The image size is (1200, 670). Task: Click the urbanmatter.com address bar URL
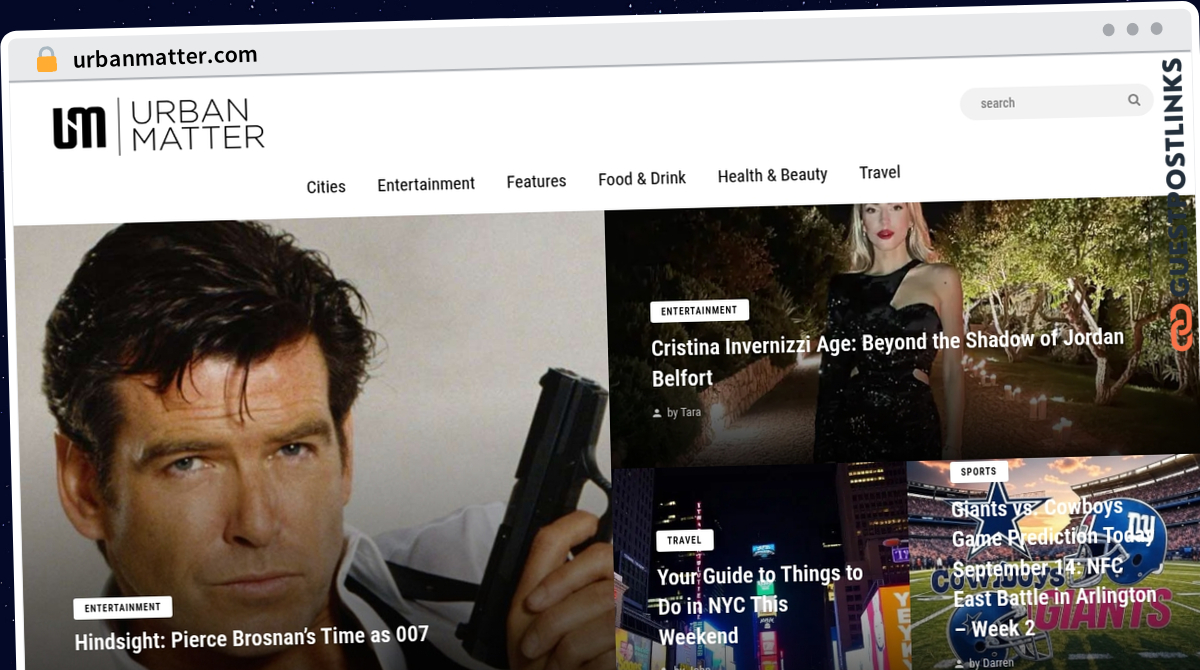[x=165, y=57]
